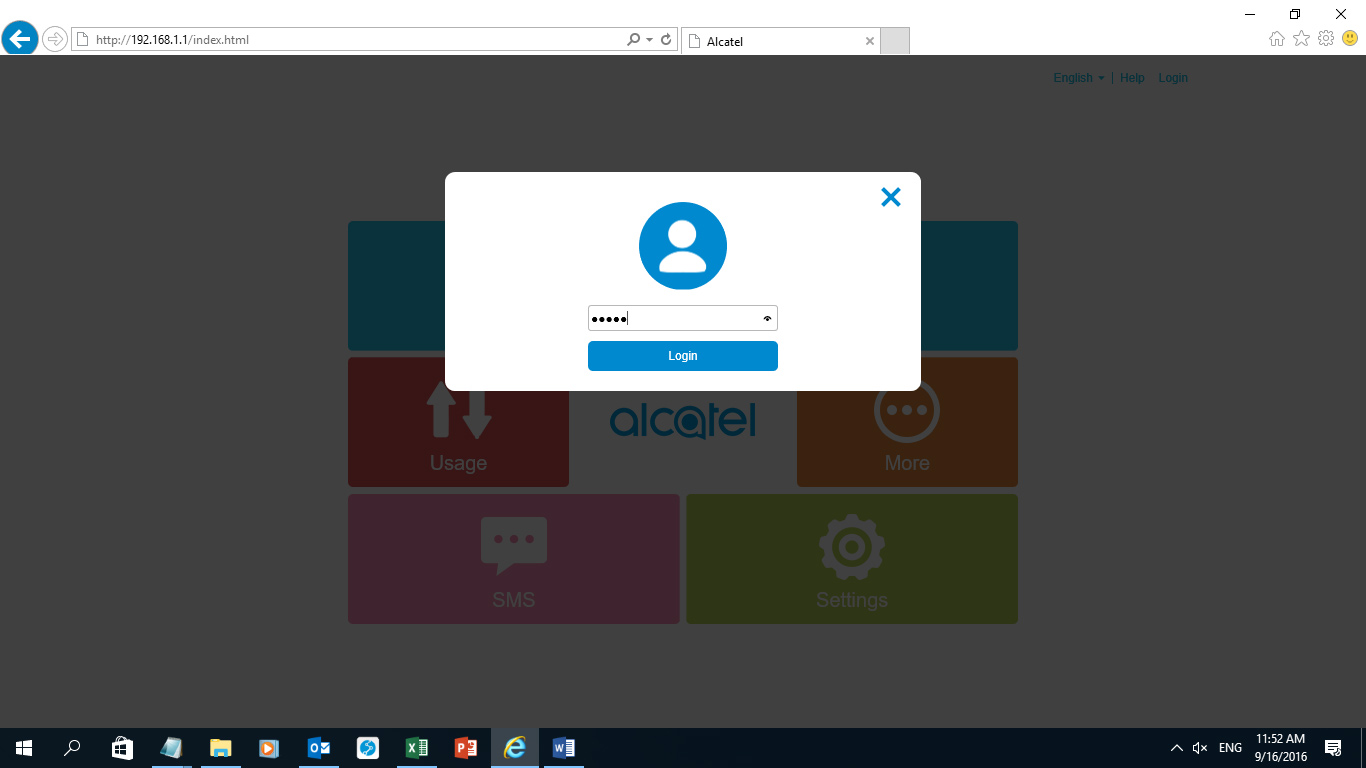Expand the address bar autocomplete arrow

pos(650,40)
